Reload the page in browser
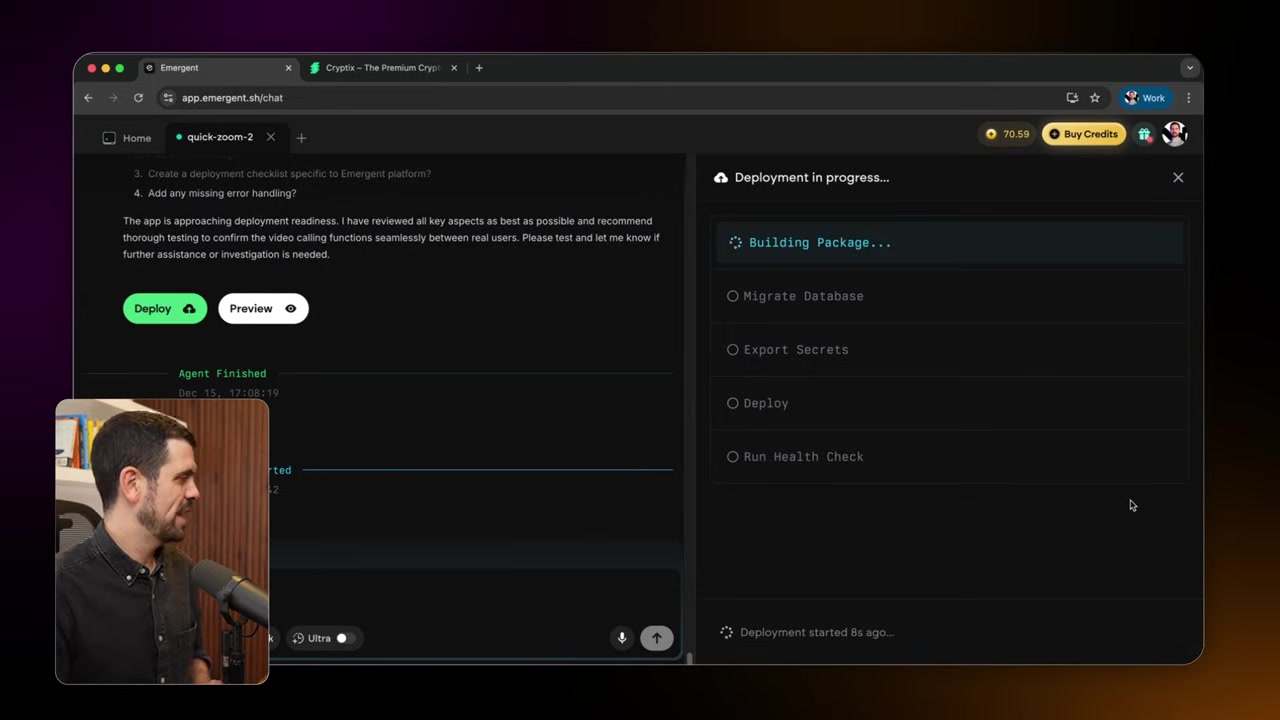The width and height of the screenshot is (1280, 720). point(138,98)
